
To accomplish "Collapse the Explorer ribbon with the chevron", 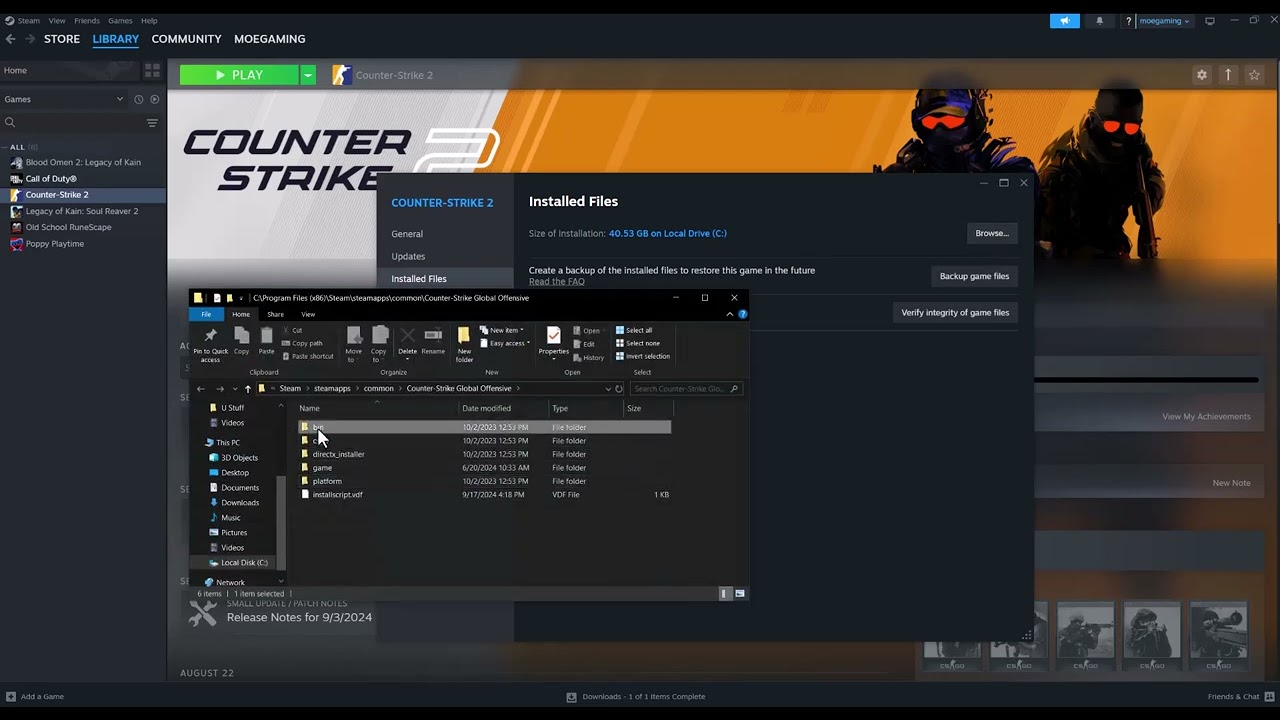I will pos(730,314).
